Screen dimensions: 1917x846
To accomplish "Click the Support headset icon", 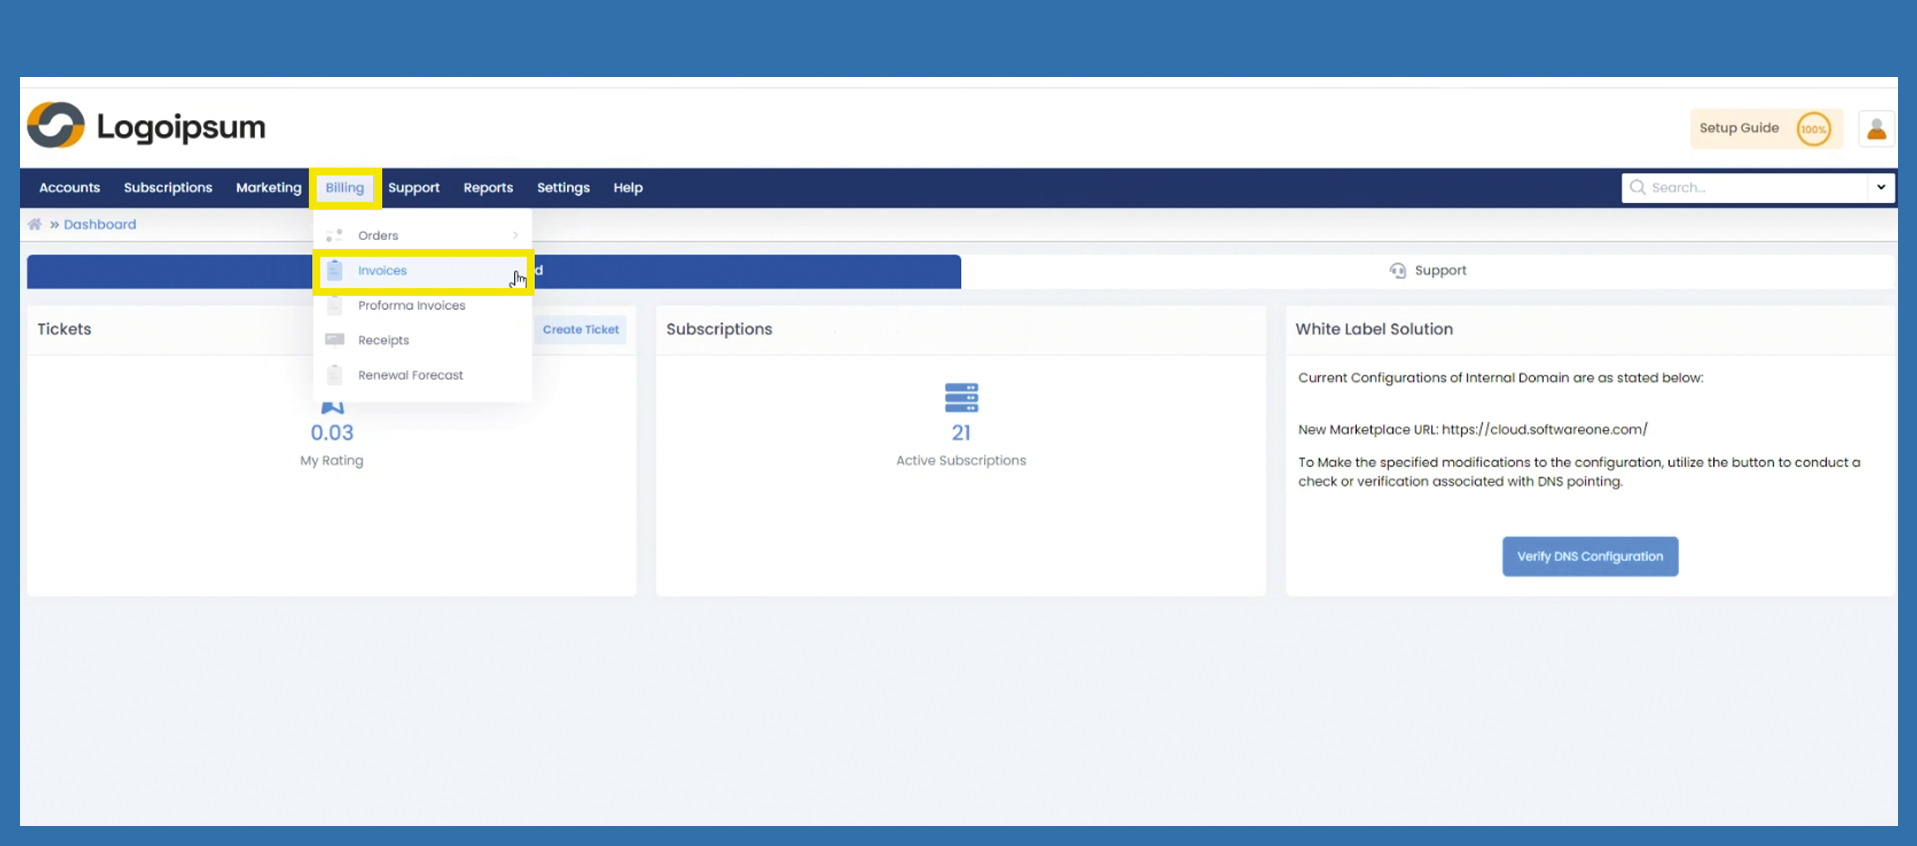I will click(1397, 271).
